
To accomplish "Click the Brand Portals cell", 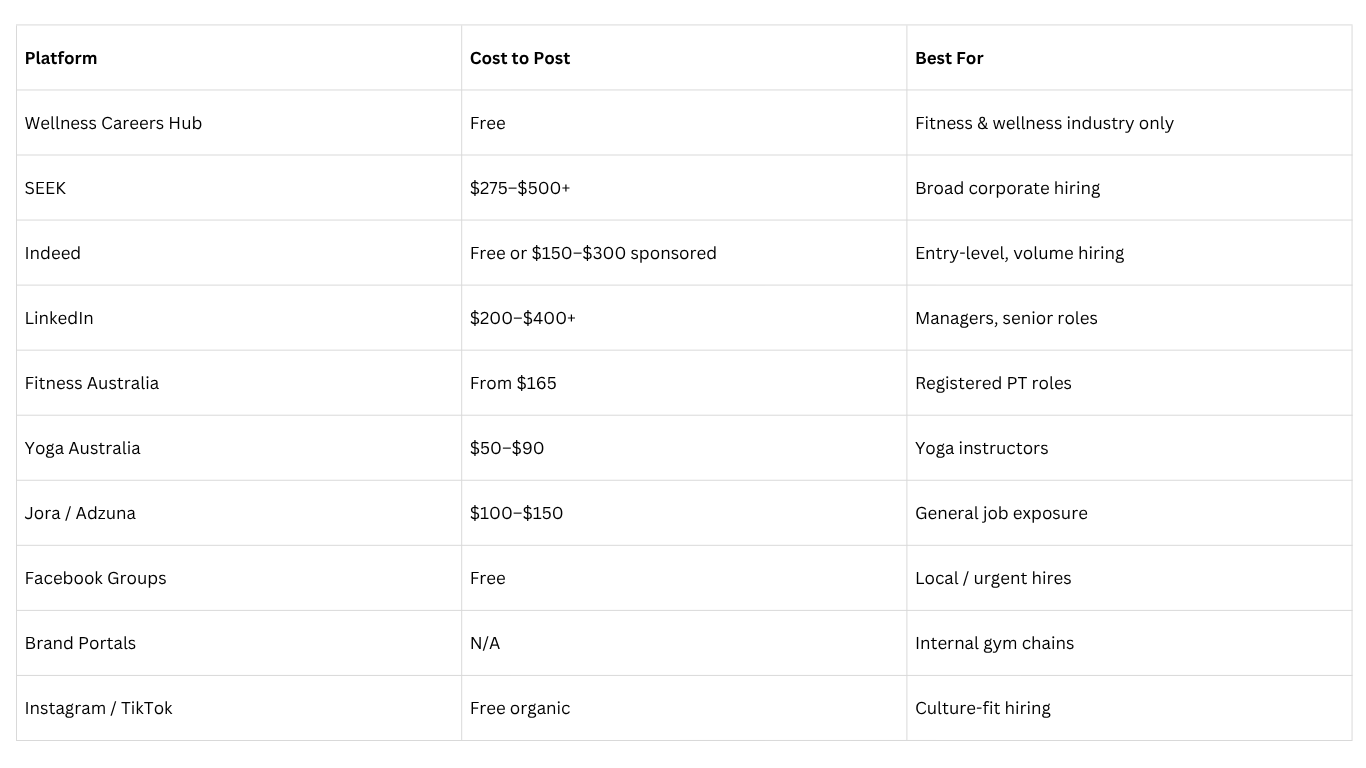I will (80, 643).
